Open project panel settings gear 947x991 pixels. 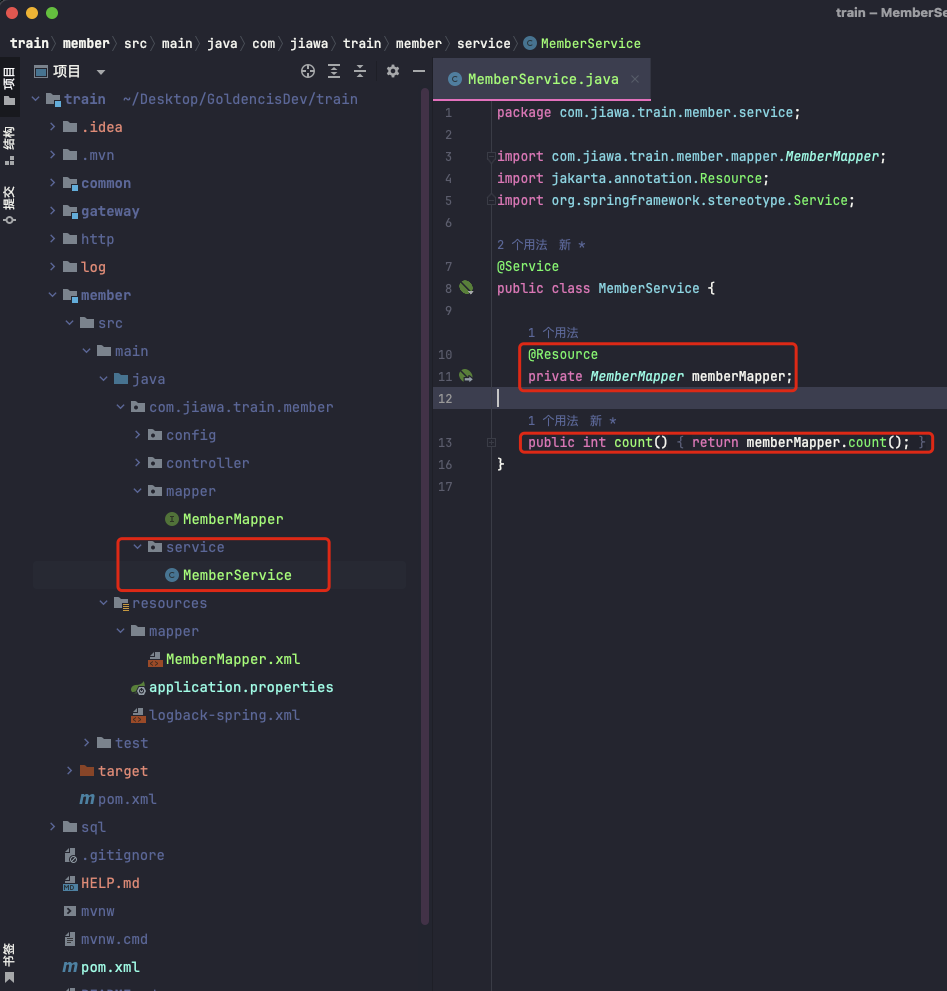point(393,71)
